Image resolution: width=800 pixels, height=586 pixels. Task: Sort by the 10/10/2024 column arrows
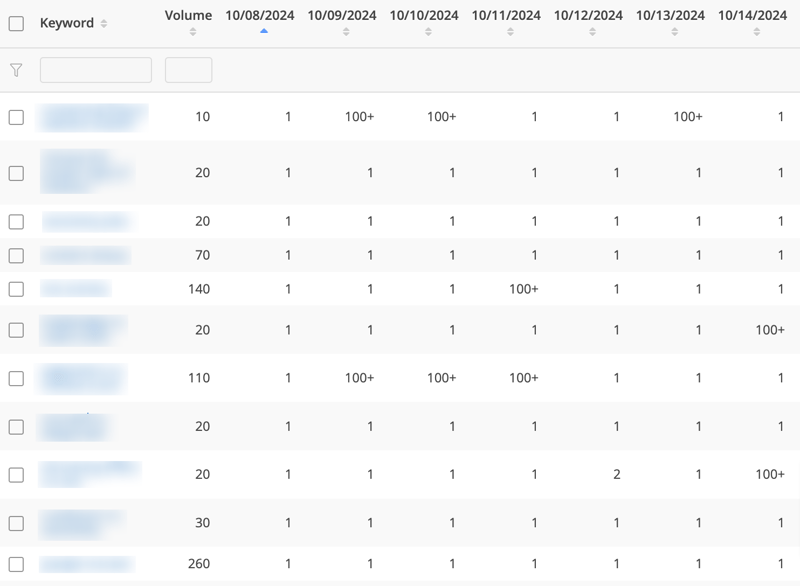click(428, 32)
